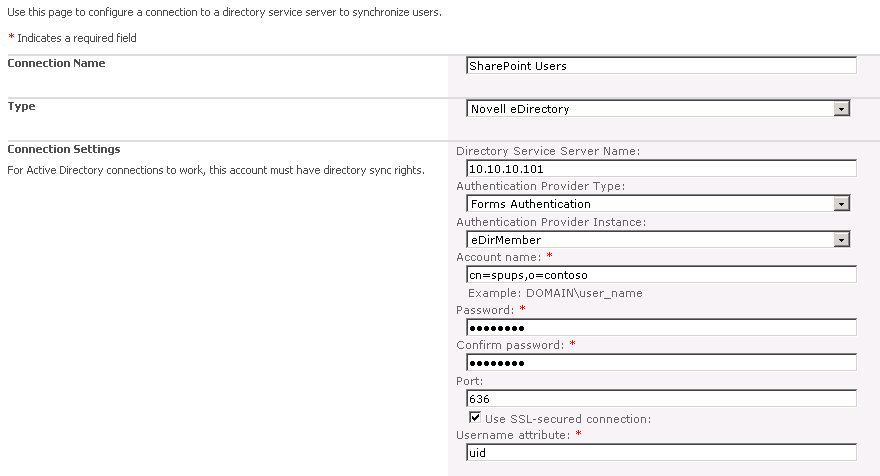
Task: Open the Authentication Provider Instance arrow
Action: click(841, 240)
